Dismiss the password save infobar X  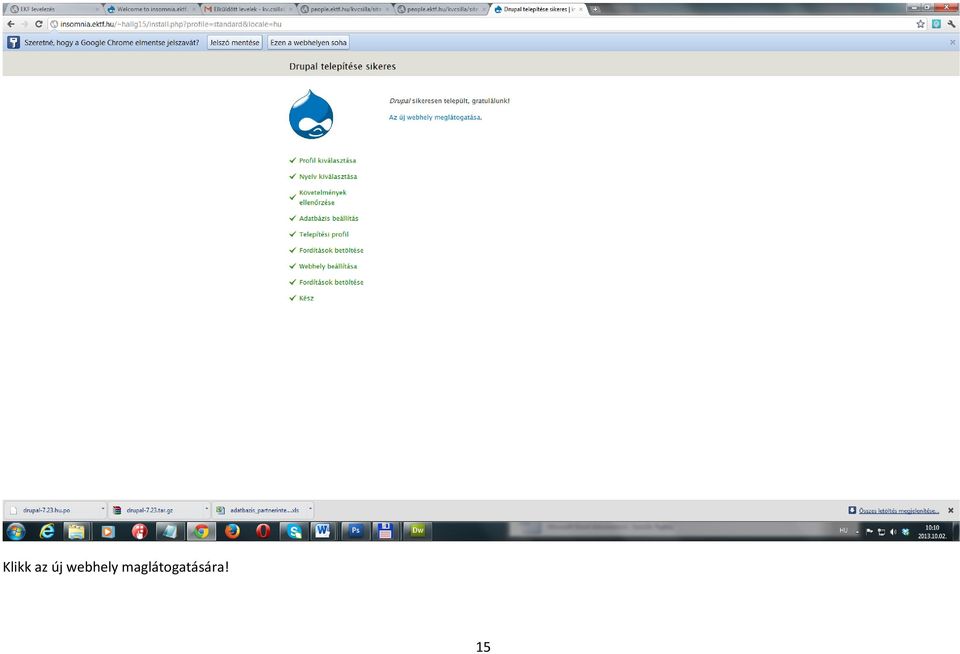[952, 42]
